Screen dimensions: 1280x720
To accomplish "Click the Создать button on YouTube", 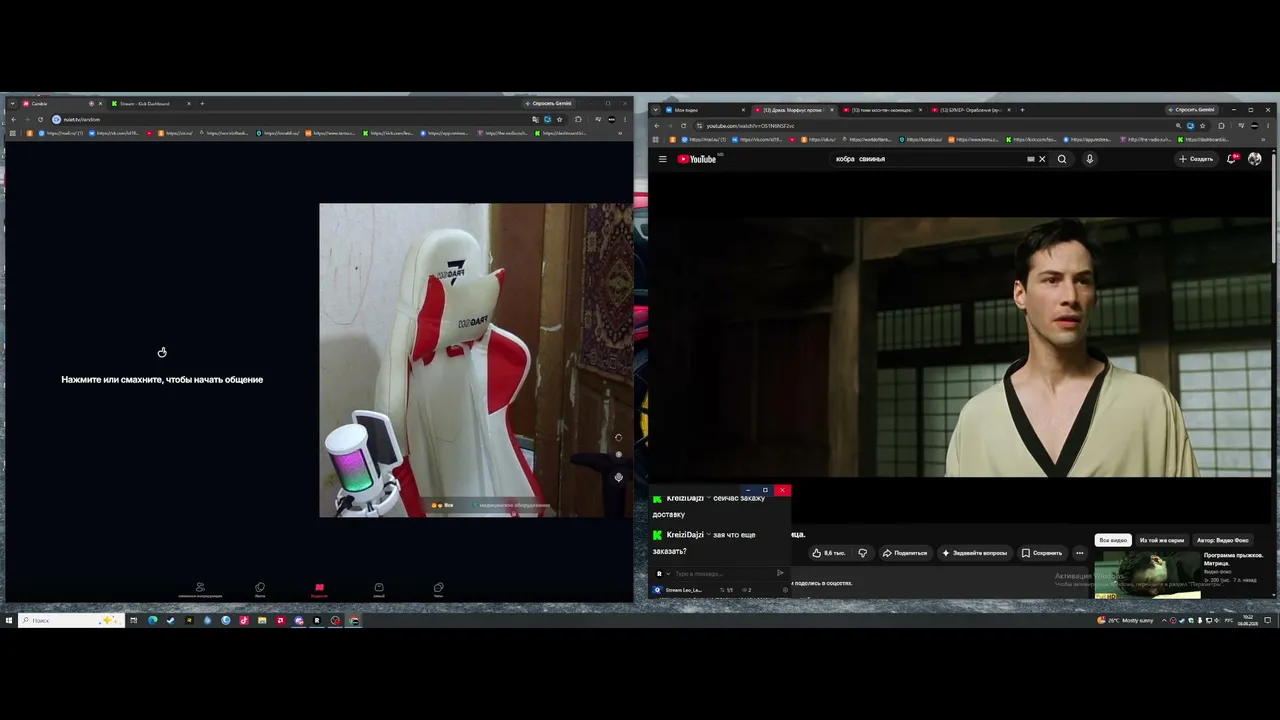I will (x=1196, y=159).
